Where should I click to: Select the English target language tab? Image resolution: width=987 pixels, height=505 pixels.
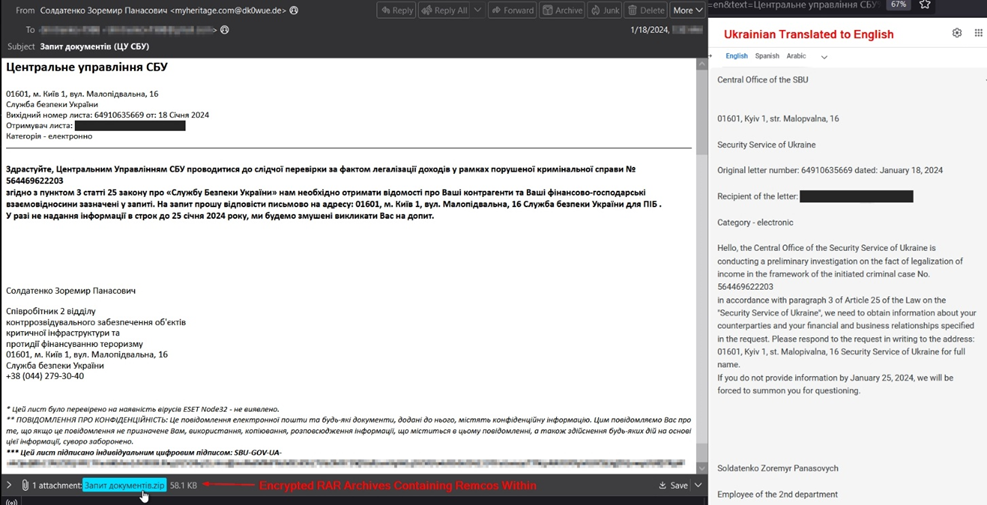736,56
